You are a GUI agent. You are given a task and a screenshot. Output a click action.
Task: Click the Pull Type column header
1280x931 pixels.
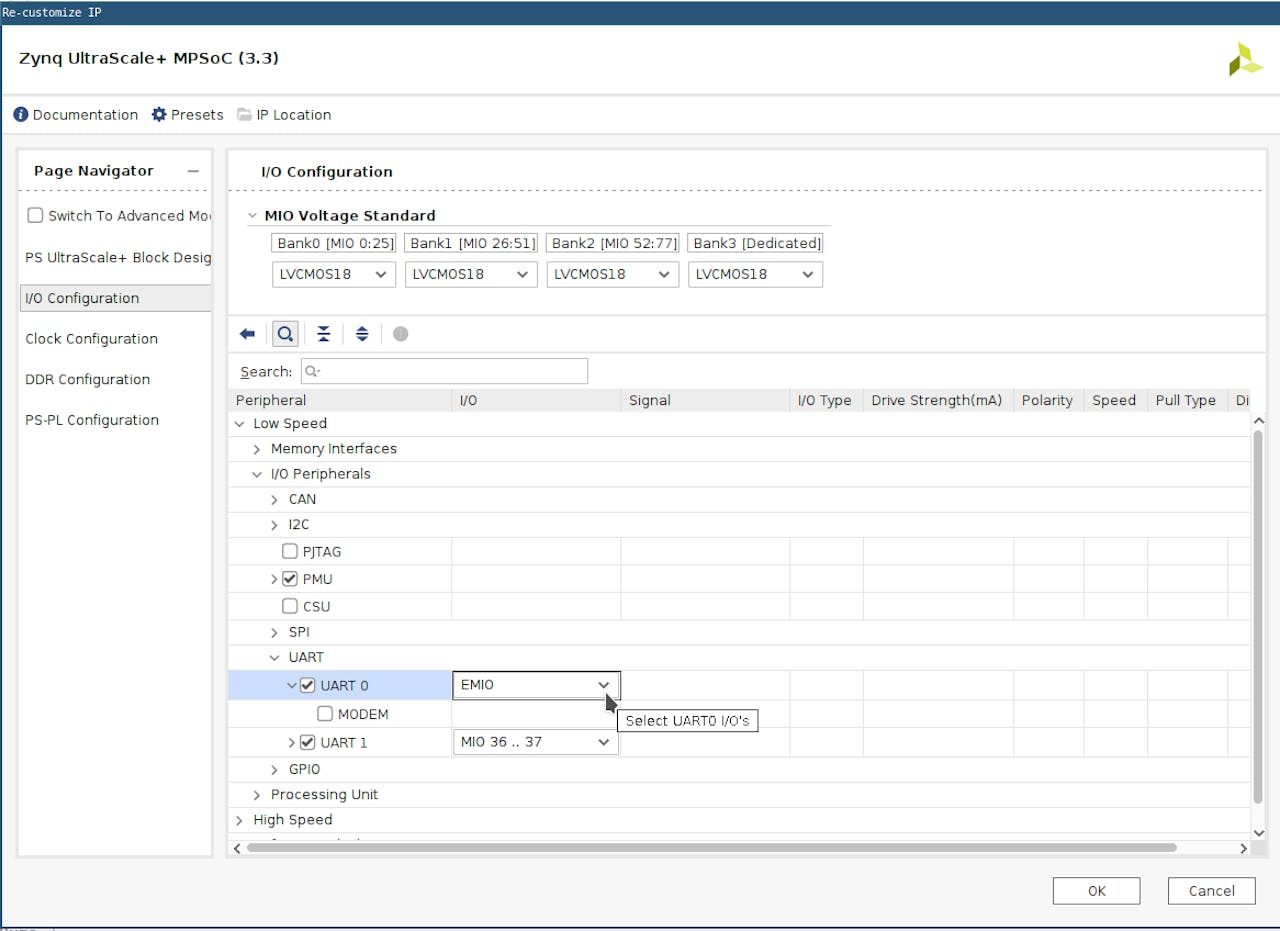click(1186, 400)
